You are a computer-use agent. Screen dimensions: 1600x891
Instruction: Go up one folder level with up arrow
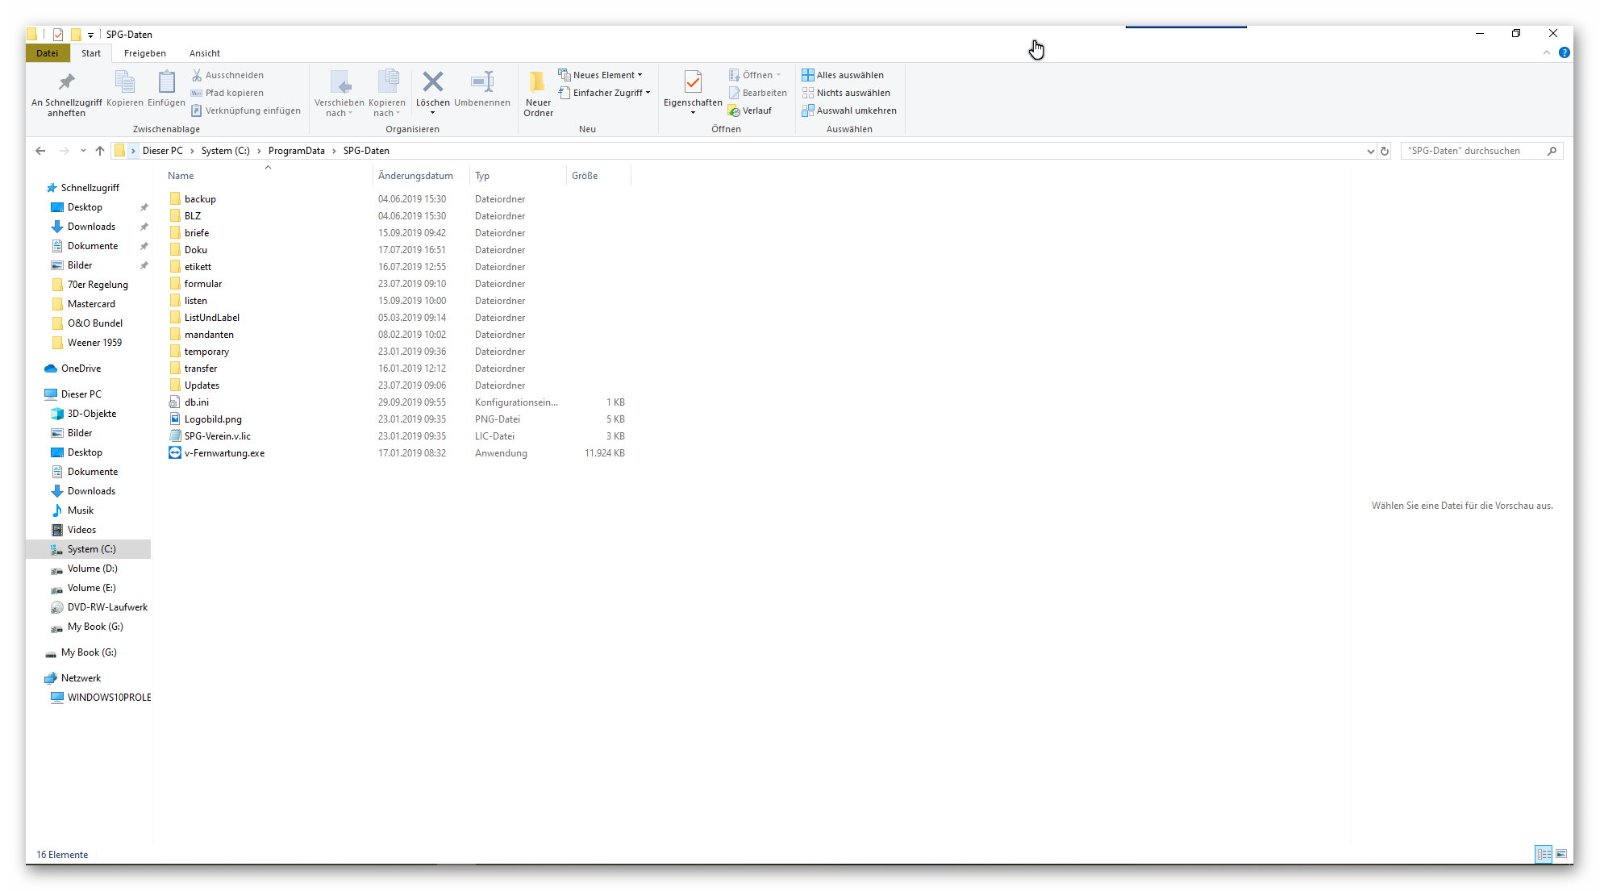tap(100, 151)
